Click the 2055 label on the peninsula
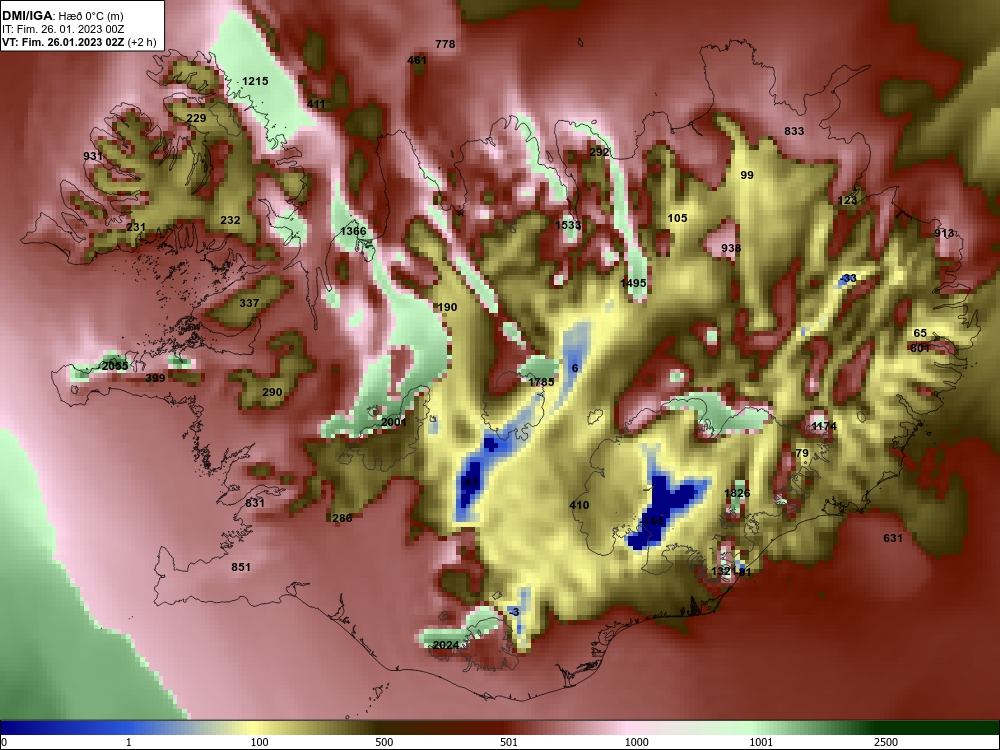The height and width of the screenshot is (750, 1000). point(115,366)
